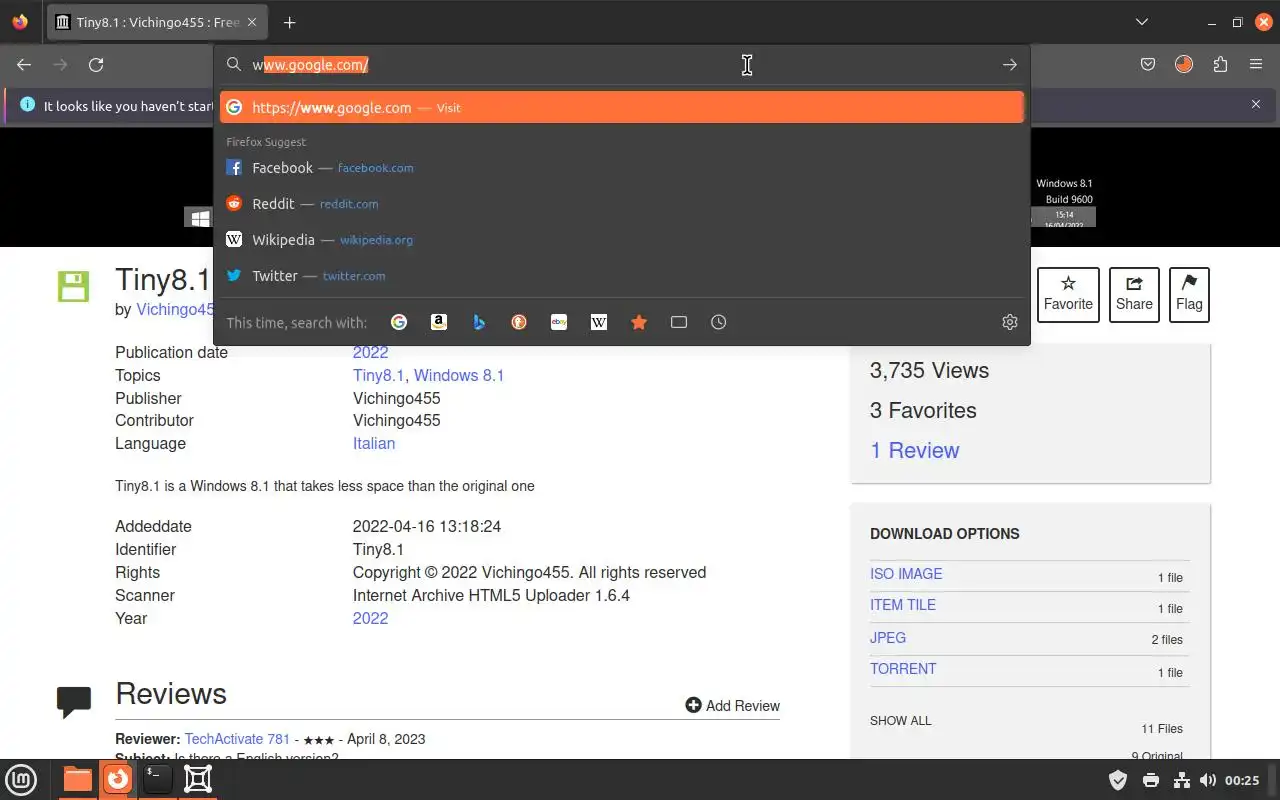Search this time with Amazon icon
Screen dimensions: 1280x800
point(439,322)
